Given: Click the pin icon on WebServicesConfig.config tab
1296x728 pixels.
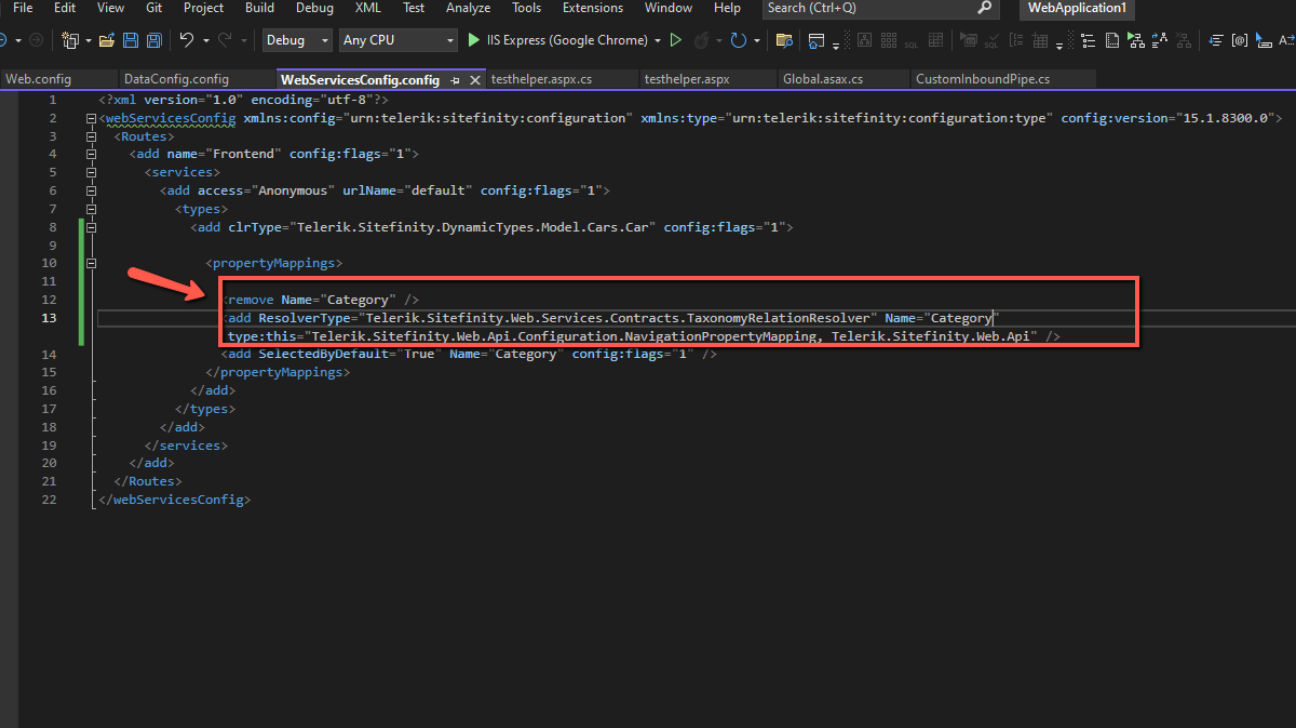Looking at the screenshot, I should pos(455,79).
